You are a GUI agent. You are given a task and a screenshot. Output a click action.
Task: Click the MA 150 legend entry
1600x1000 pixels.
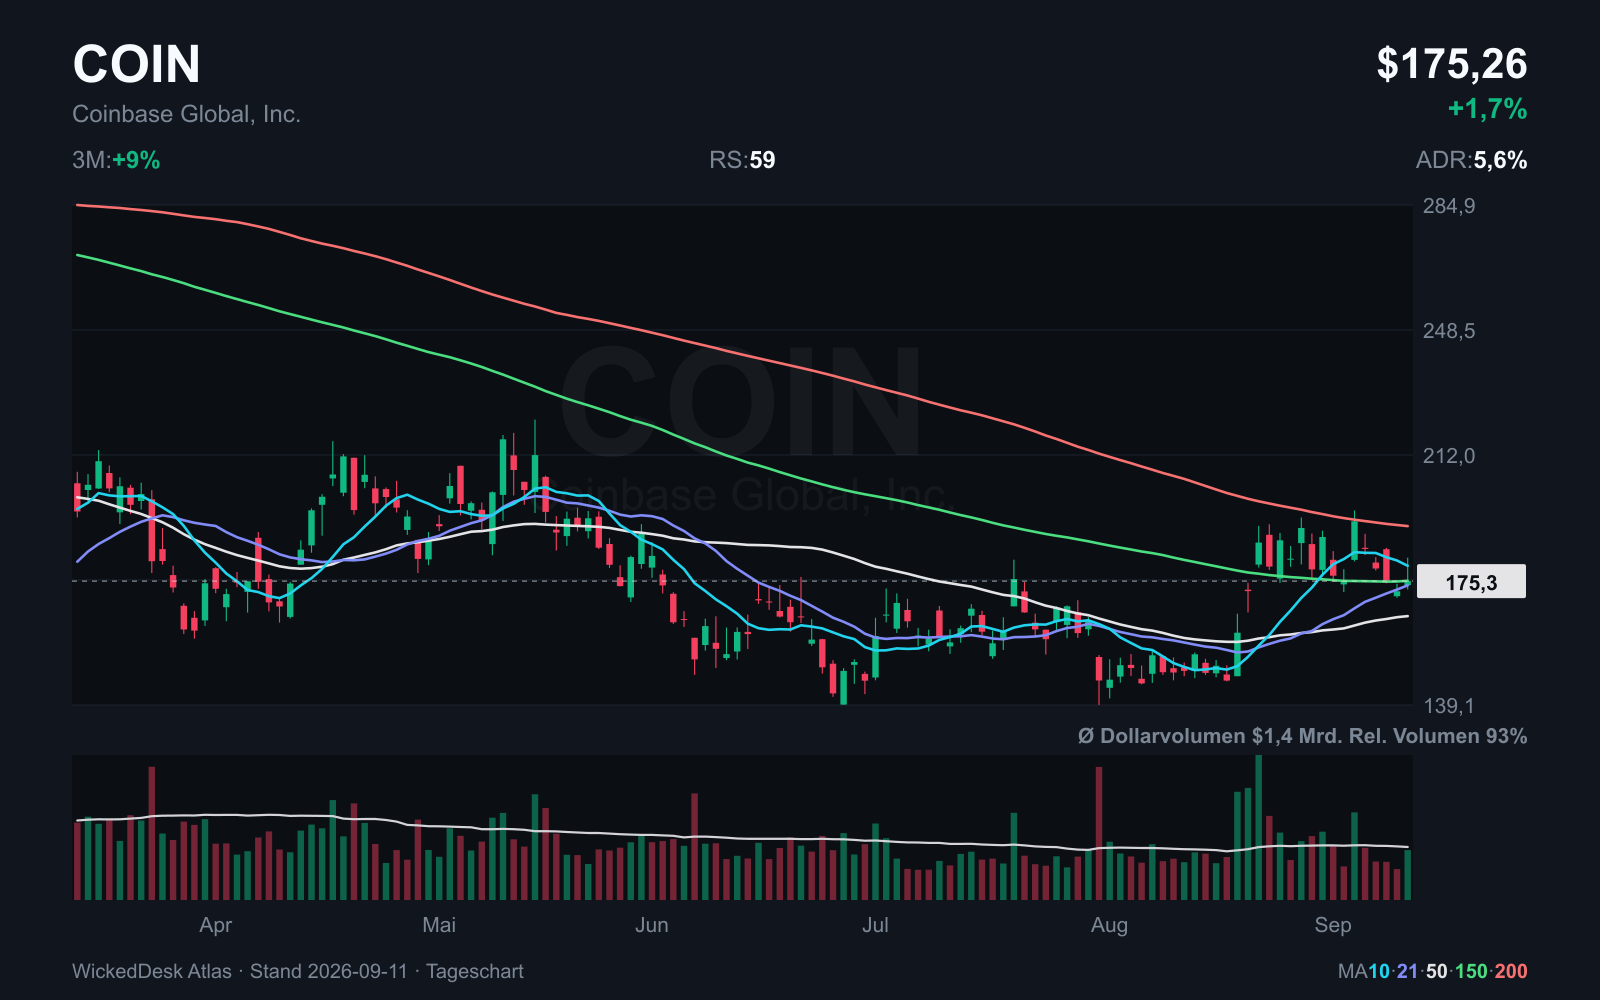pos(1471,971)
